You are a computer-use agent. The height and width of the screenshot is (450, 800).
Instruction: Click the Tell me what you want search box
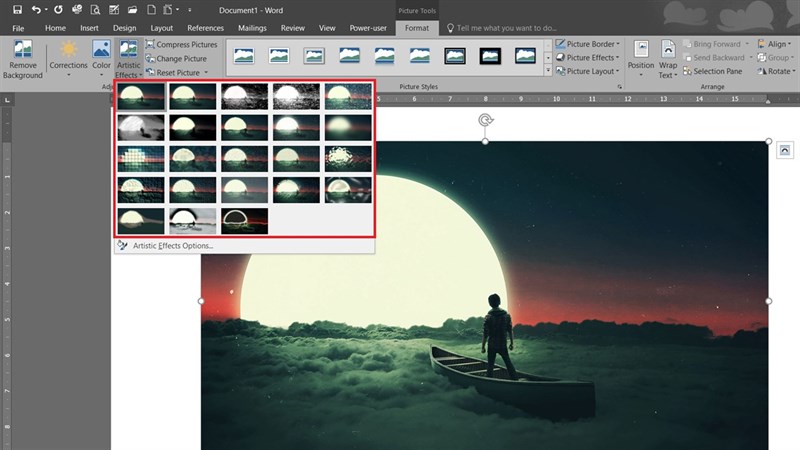505,28
